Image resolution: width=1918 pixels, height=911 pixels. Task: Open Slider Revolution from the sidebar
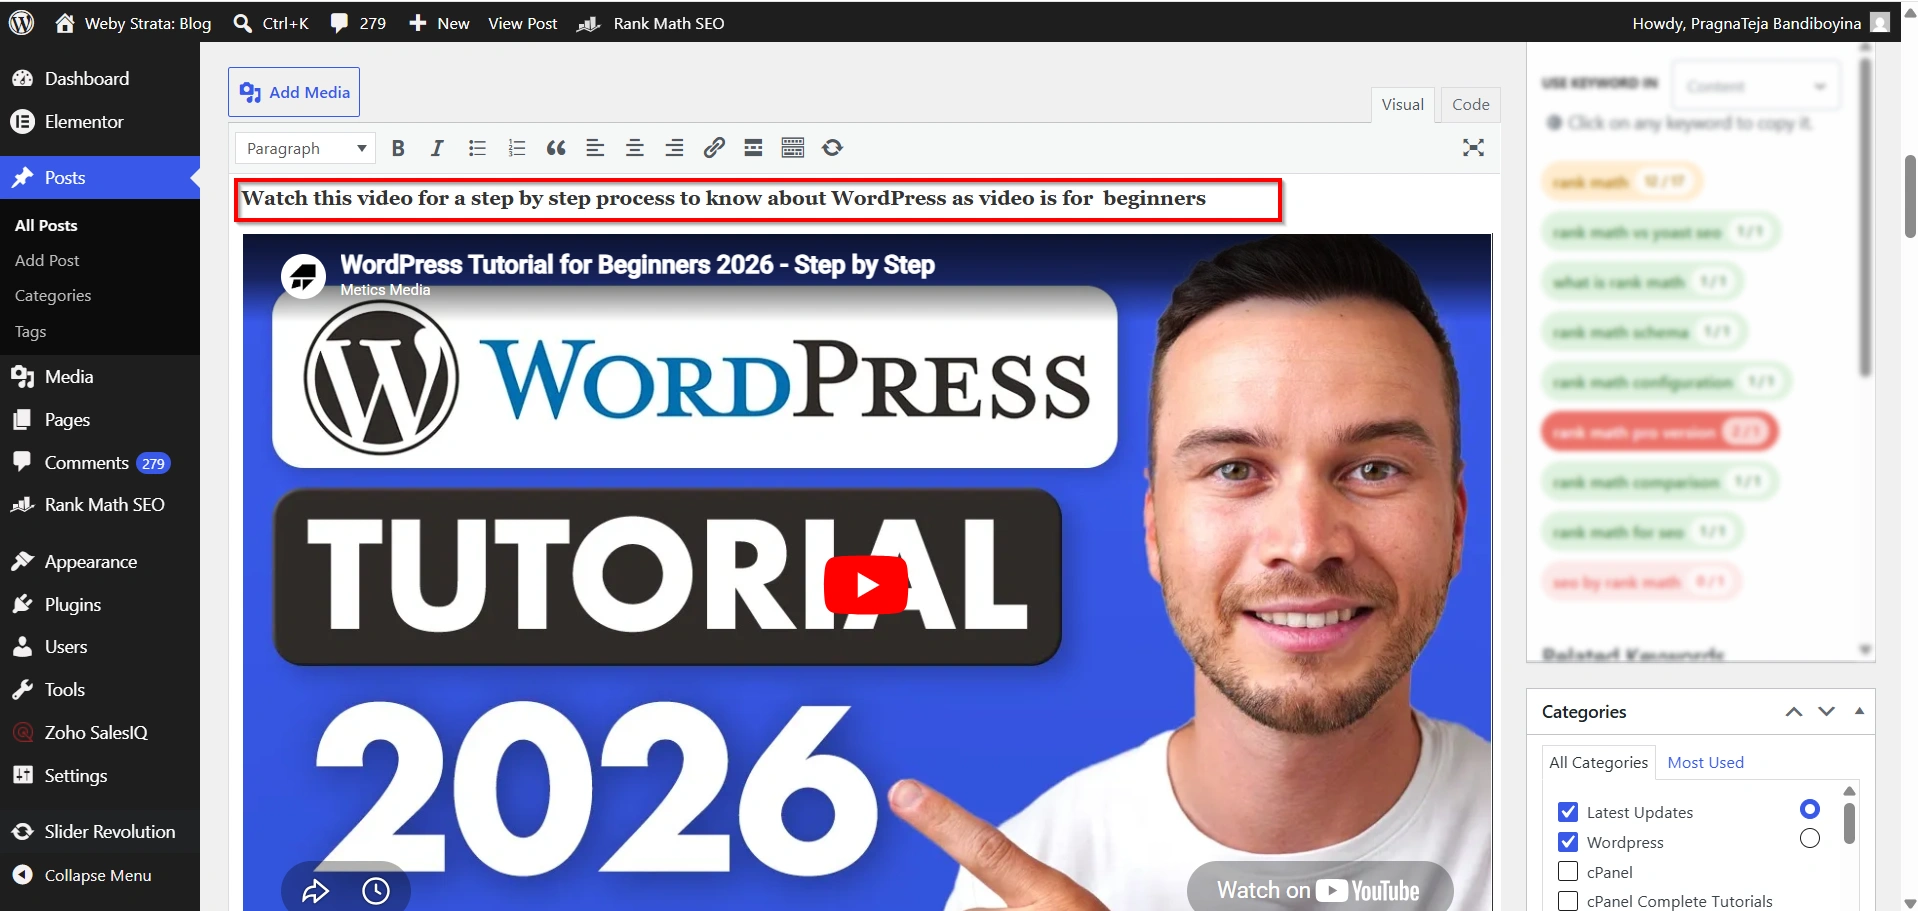click(x=100, y=831)
